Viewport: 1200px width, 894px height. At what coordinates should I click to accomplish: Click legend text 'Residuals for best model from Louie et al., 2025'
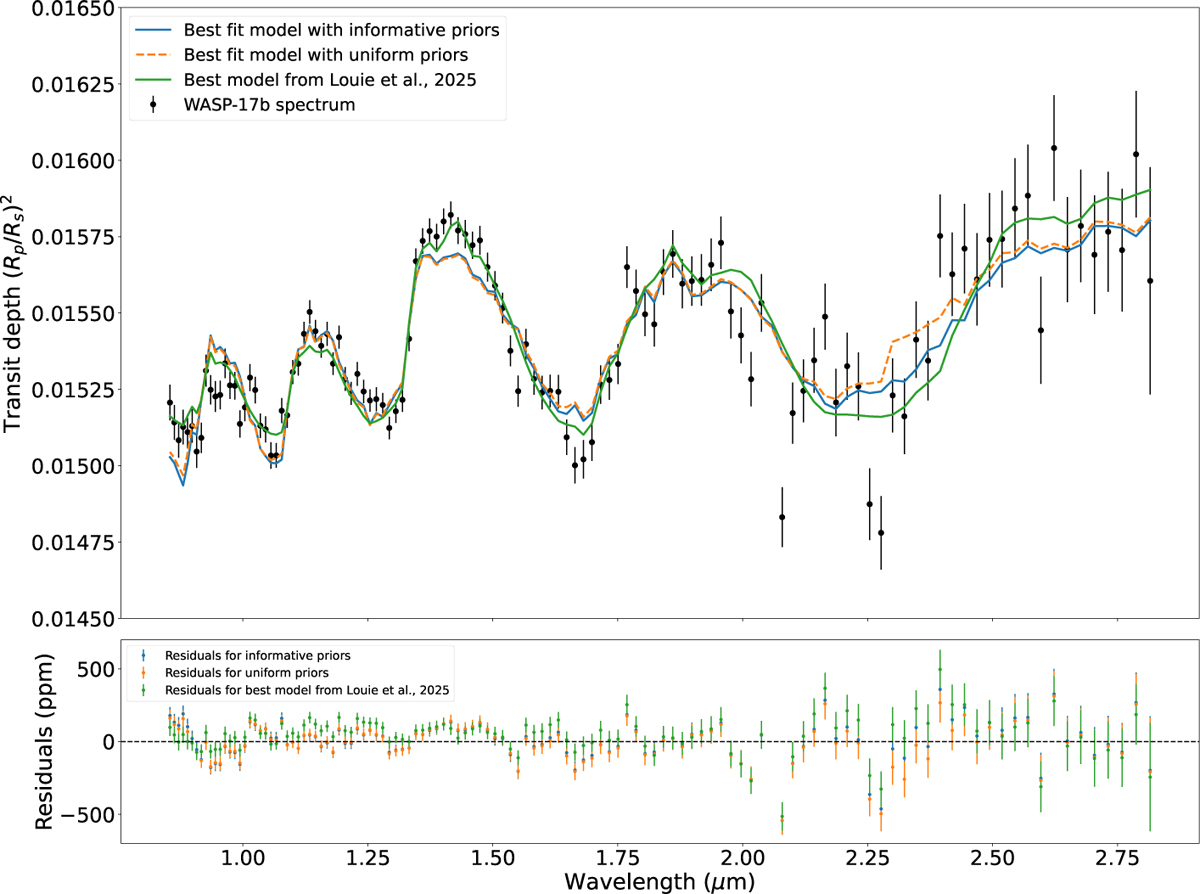pyautogui.click(x=307, y=690)
